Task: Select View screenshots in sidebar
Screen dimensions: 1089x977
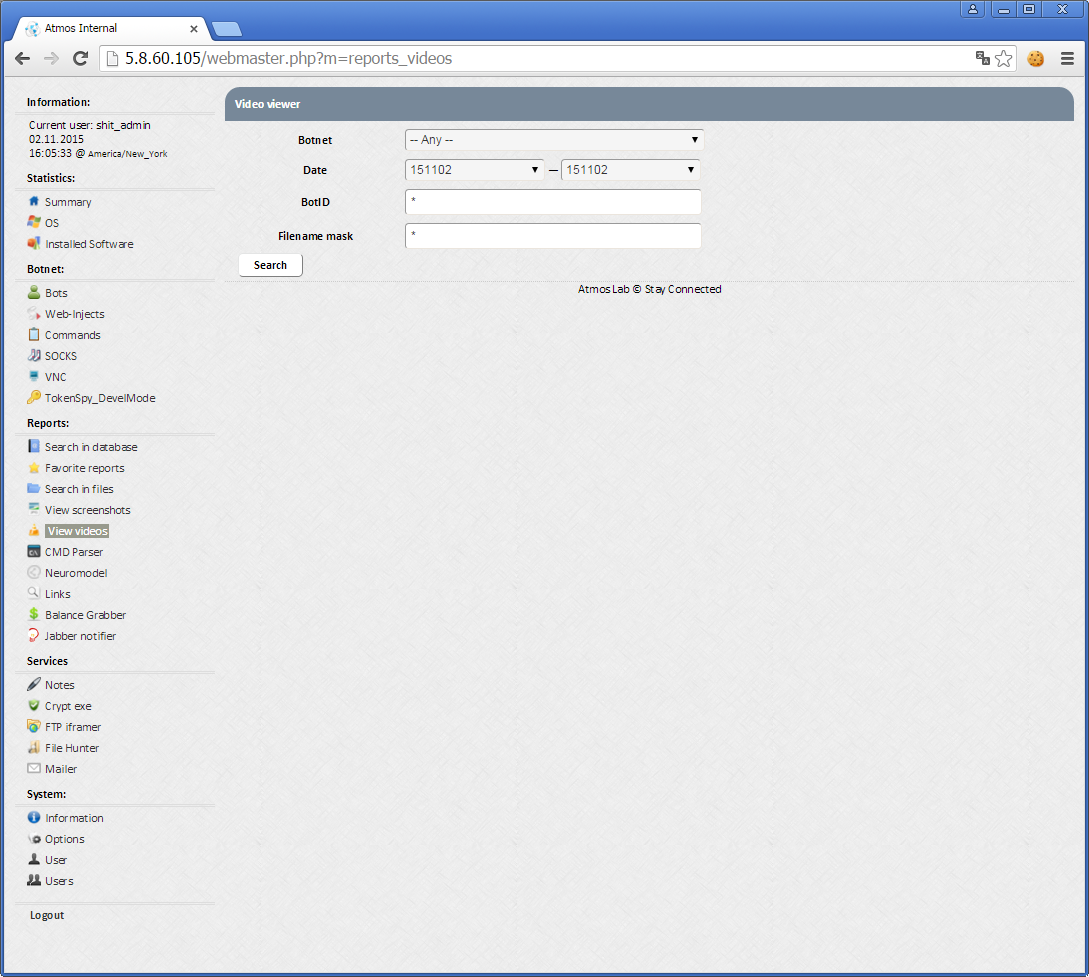Action: pyautogui.click(x=88, y=510)
